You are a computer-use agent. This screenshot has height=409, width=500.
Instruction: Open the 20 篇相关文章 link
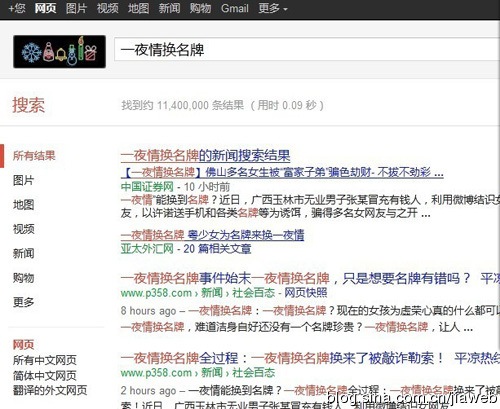pyautogui.click(x=217, y=249)
